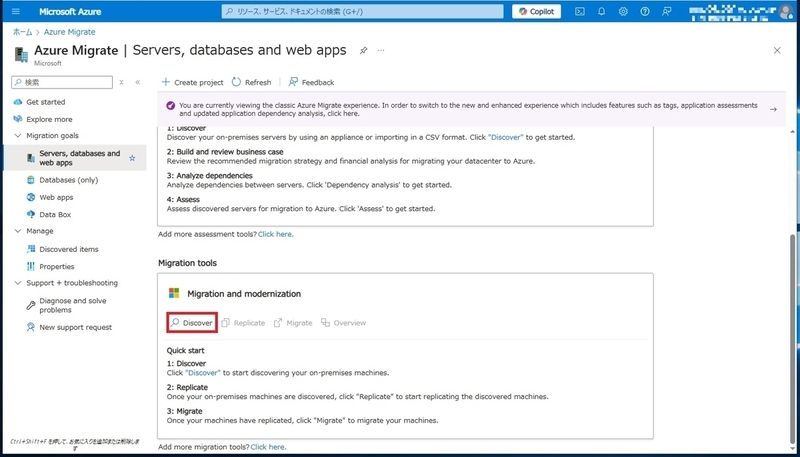Open Web apps in the sidebar
The height and width of the screenshot is (457, 800).
56,197
